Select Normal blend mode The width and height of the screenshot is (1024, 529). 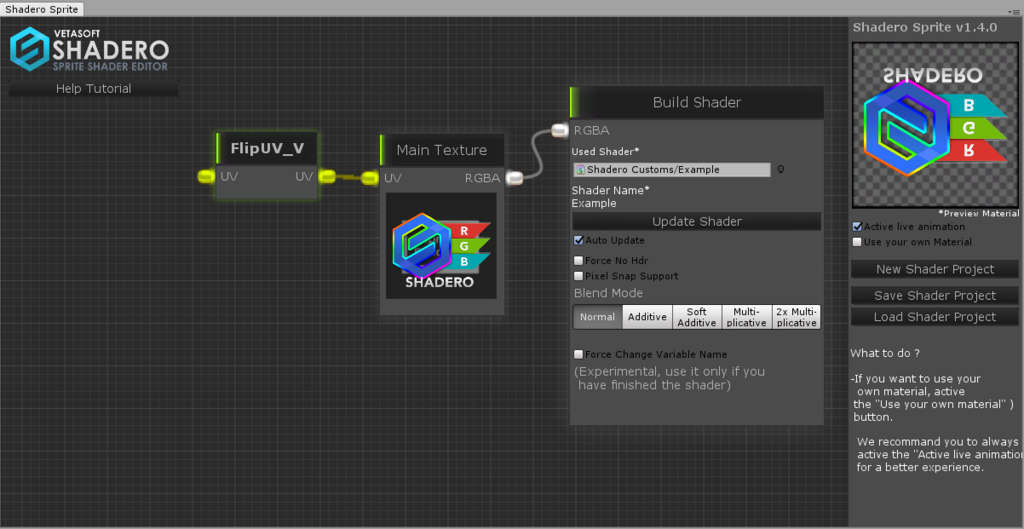(x=598, y=317)
